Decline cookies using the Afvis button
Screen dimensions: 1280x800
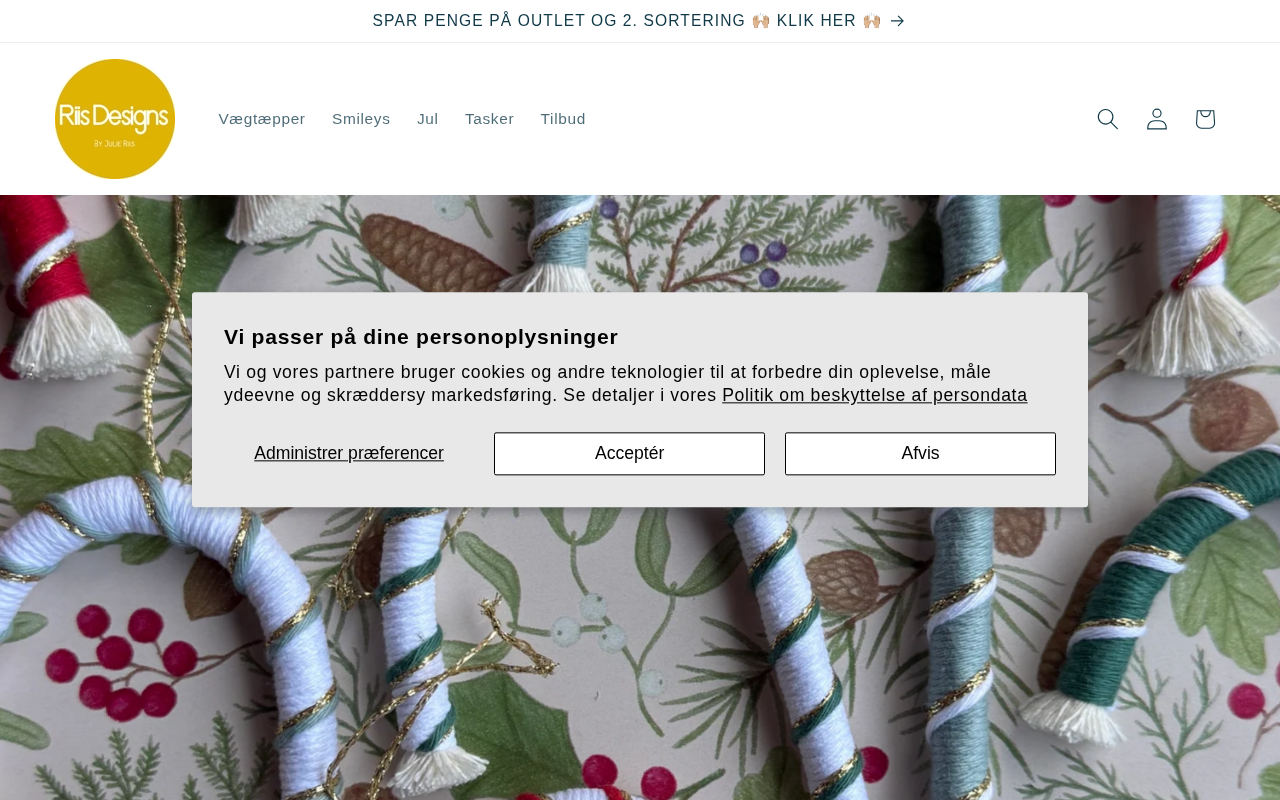pyautogui.click(x=920, y=453)
